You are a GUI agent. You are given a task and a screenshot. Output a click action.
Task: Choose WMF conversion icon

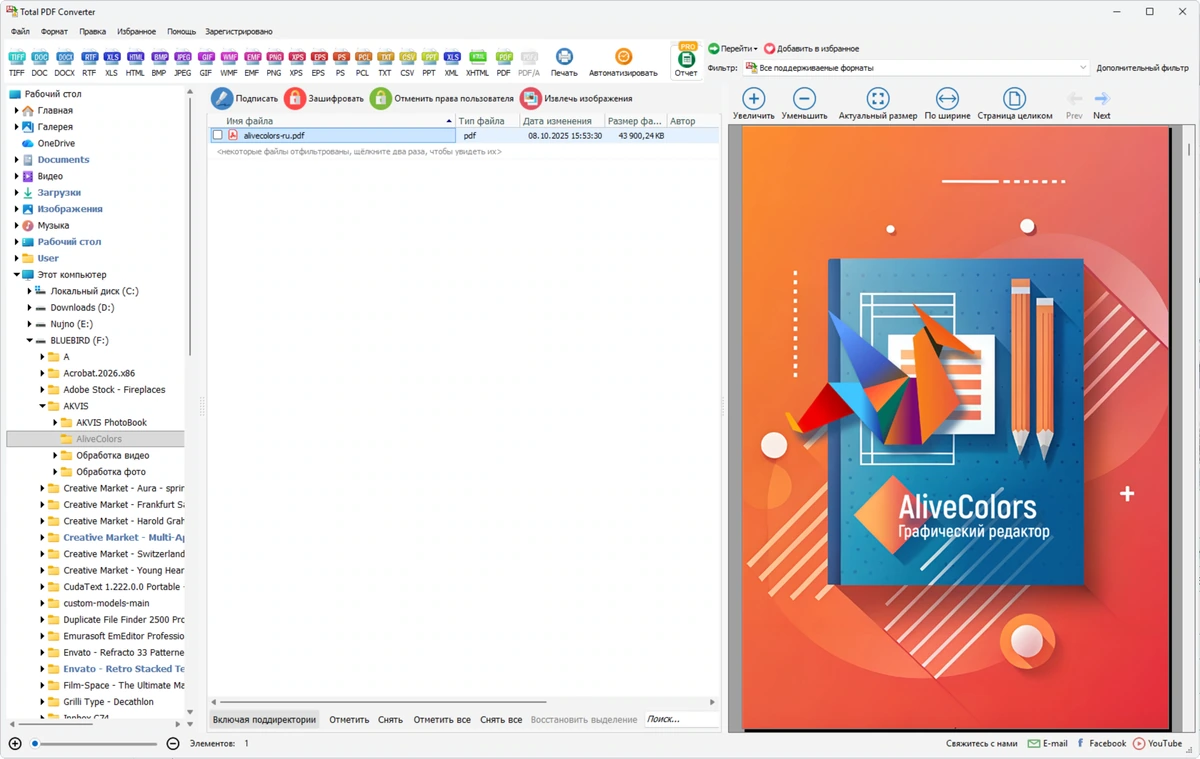(x=229, y=64)
